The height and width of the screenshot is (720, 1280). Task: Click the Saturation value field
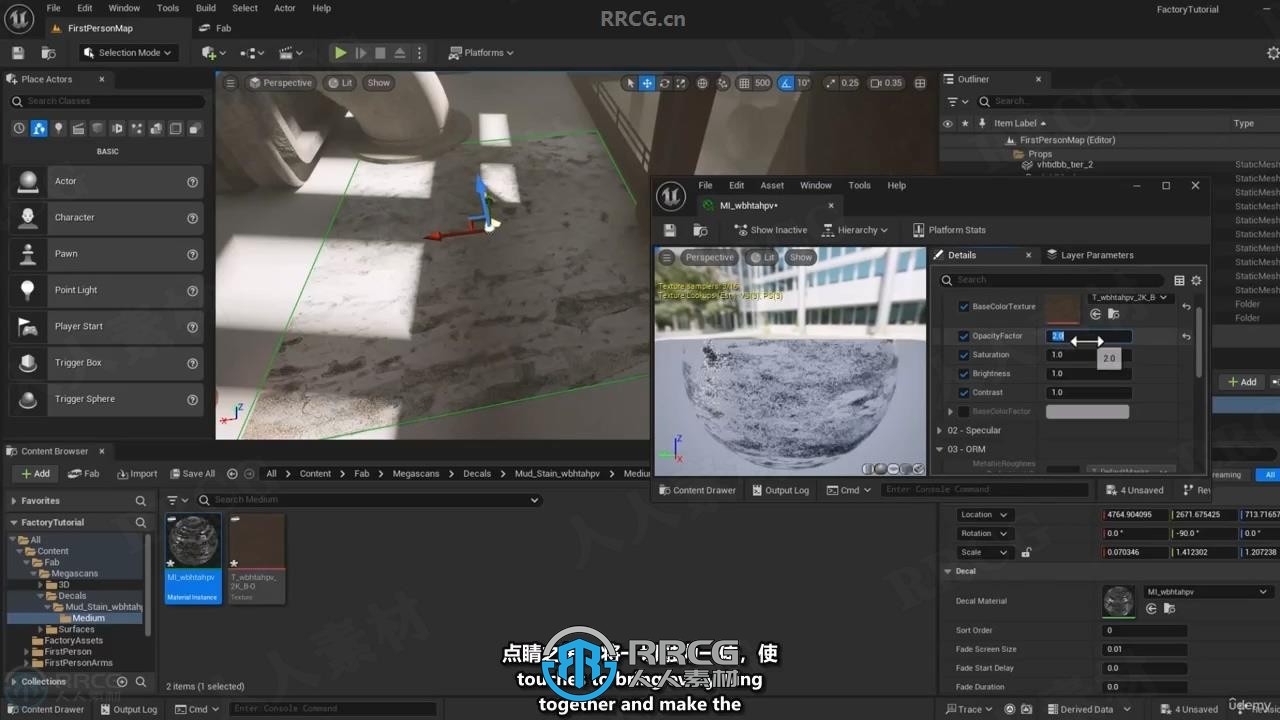click(x=1089, y=355)
